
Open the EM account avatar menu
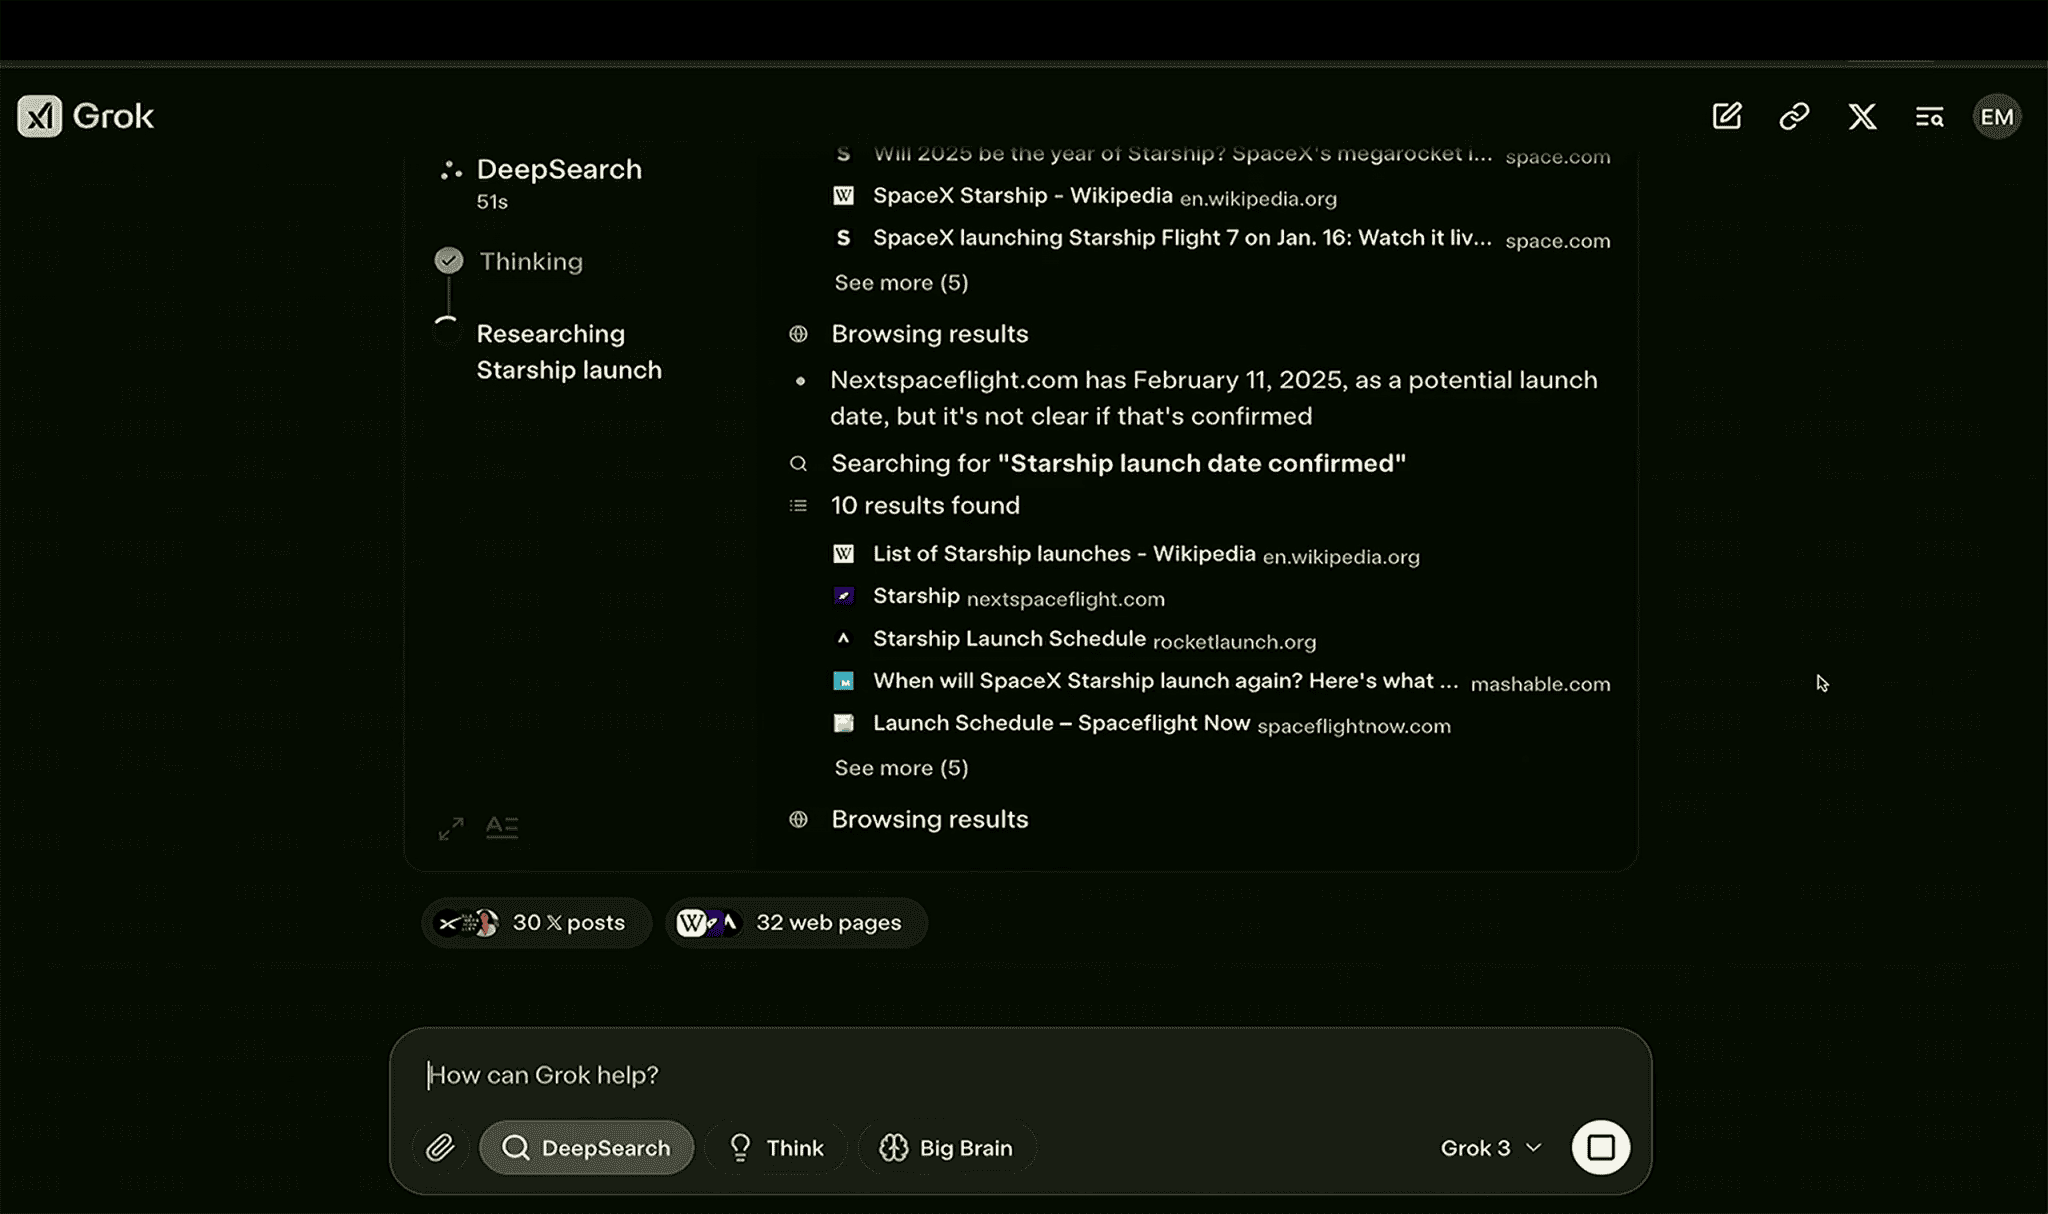click(1997, 115)
